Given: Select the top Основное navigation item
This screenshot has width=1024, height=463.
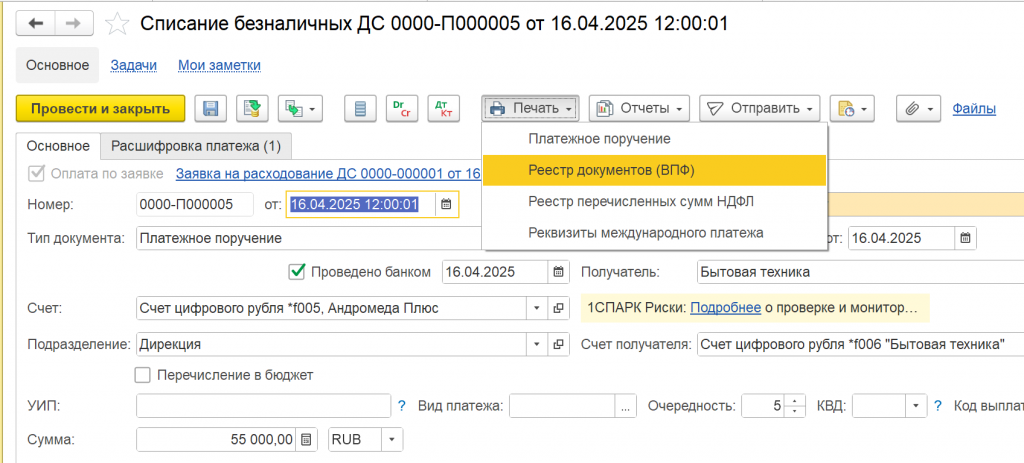Looking at the screenshot, I should click(x=57, y=65).
